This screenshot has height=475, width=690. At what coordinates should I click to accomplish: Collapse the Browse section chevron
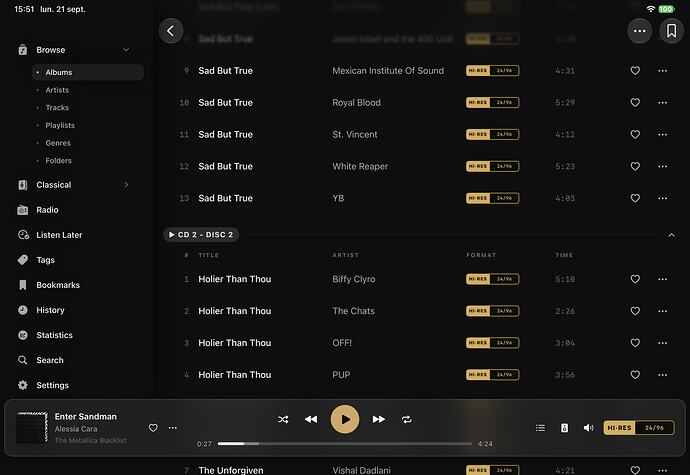(126, 50)
